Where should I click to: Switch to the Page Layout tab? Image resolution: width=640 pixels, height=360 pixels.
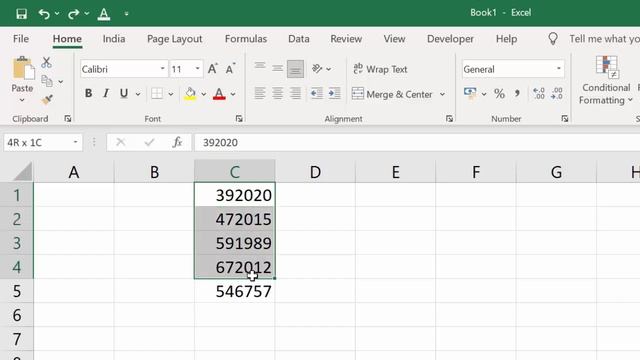coord(174,39)
